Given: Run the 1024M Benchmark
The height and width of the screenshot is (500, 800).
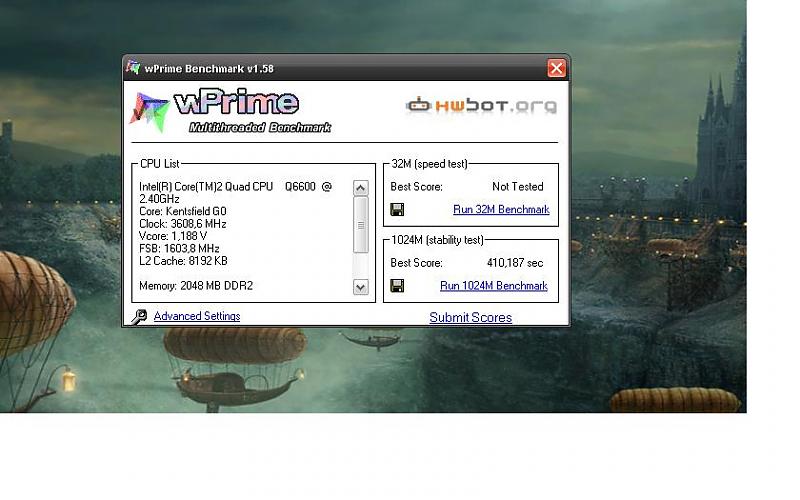Looking at the screenshot, I should [494, 286].
